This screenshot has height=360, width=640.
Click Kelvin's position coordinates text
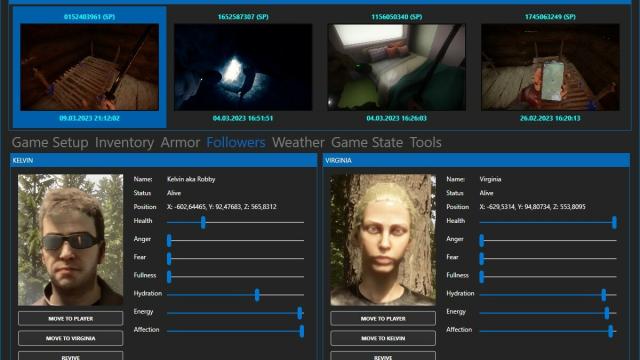[222, 207]
